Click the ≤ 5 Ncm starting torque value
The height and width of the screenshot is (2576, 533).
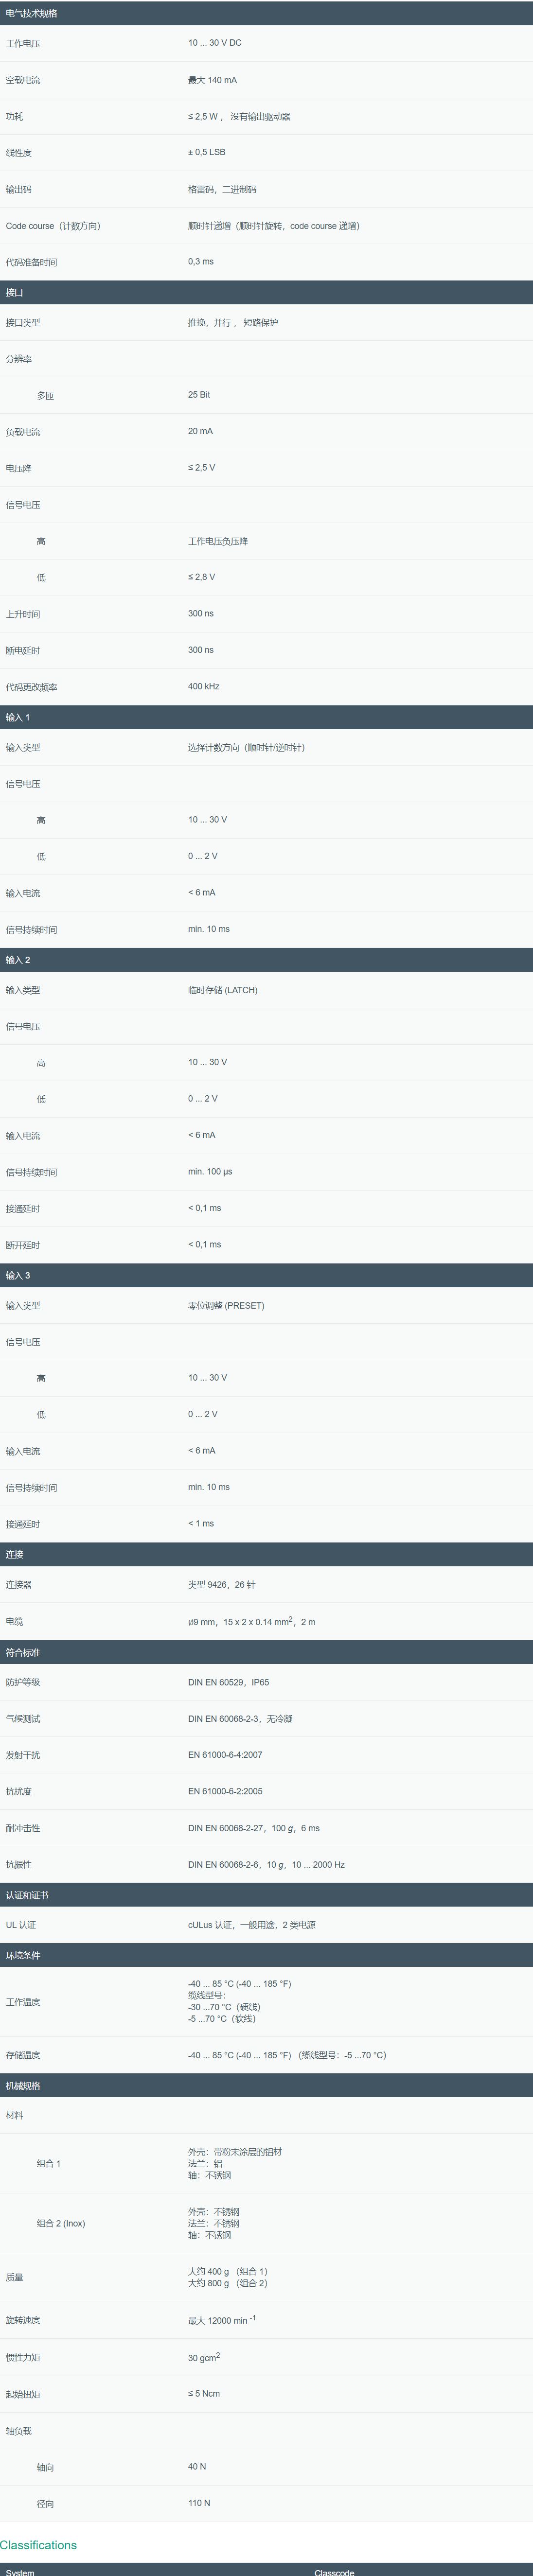coord(204,2393)
